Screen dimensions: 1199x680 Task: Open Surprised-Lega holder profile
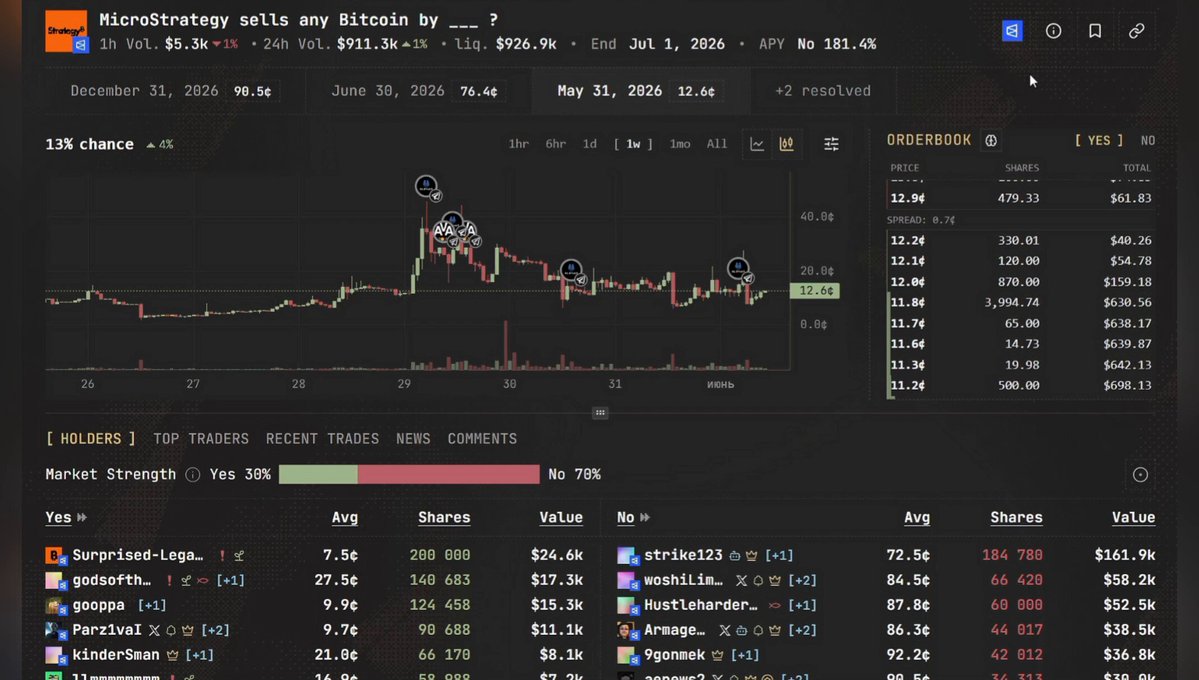click(138, 555)
